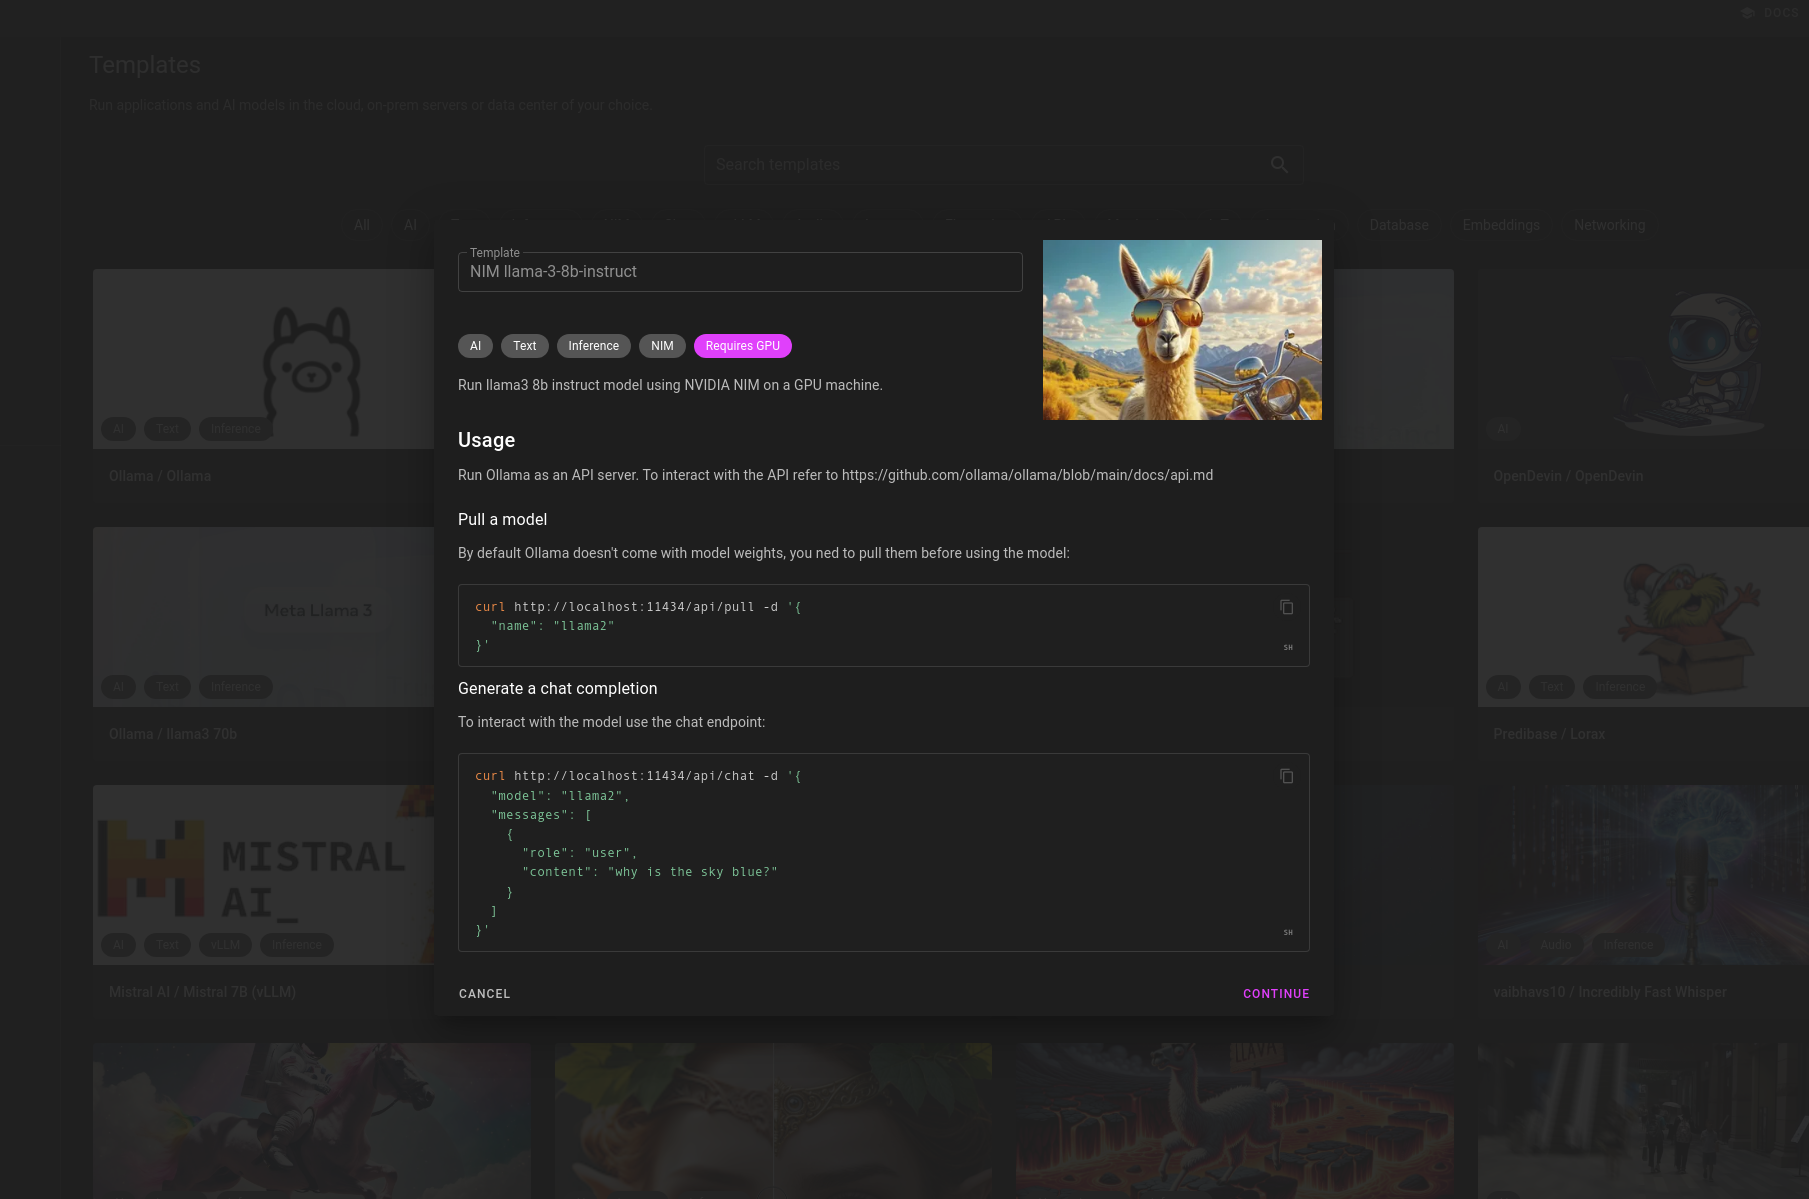Viewport: 1809px width, 1199px height.
Task: Click the "why is the sky blue?" line
Action: 650,872
